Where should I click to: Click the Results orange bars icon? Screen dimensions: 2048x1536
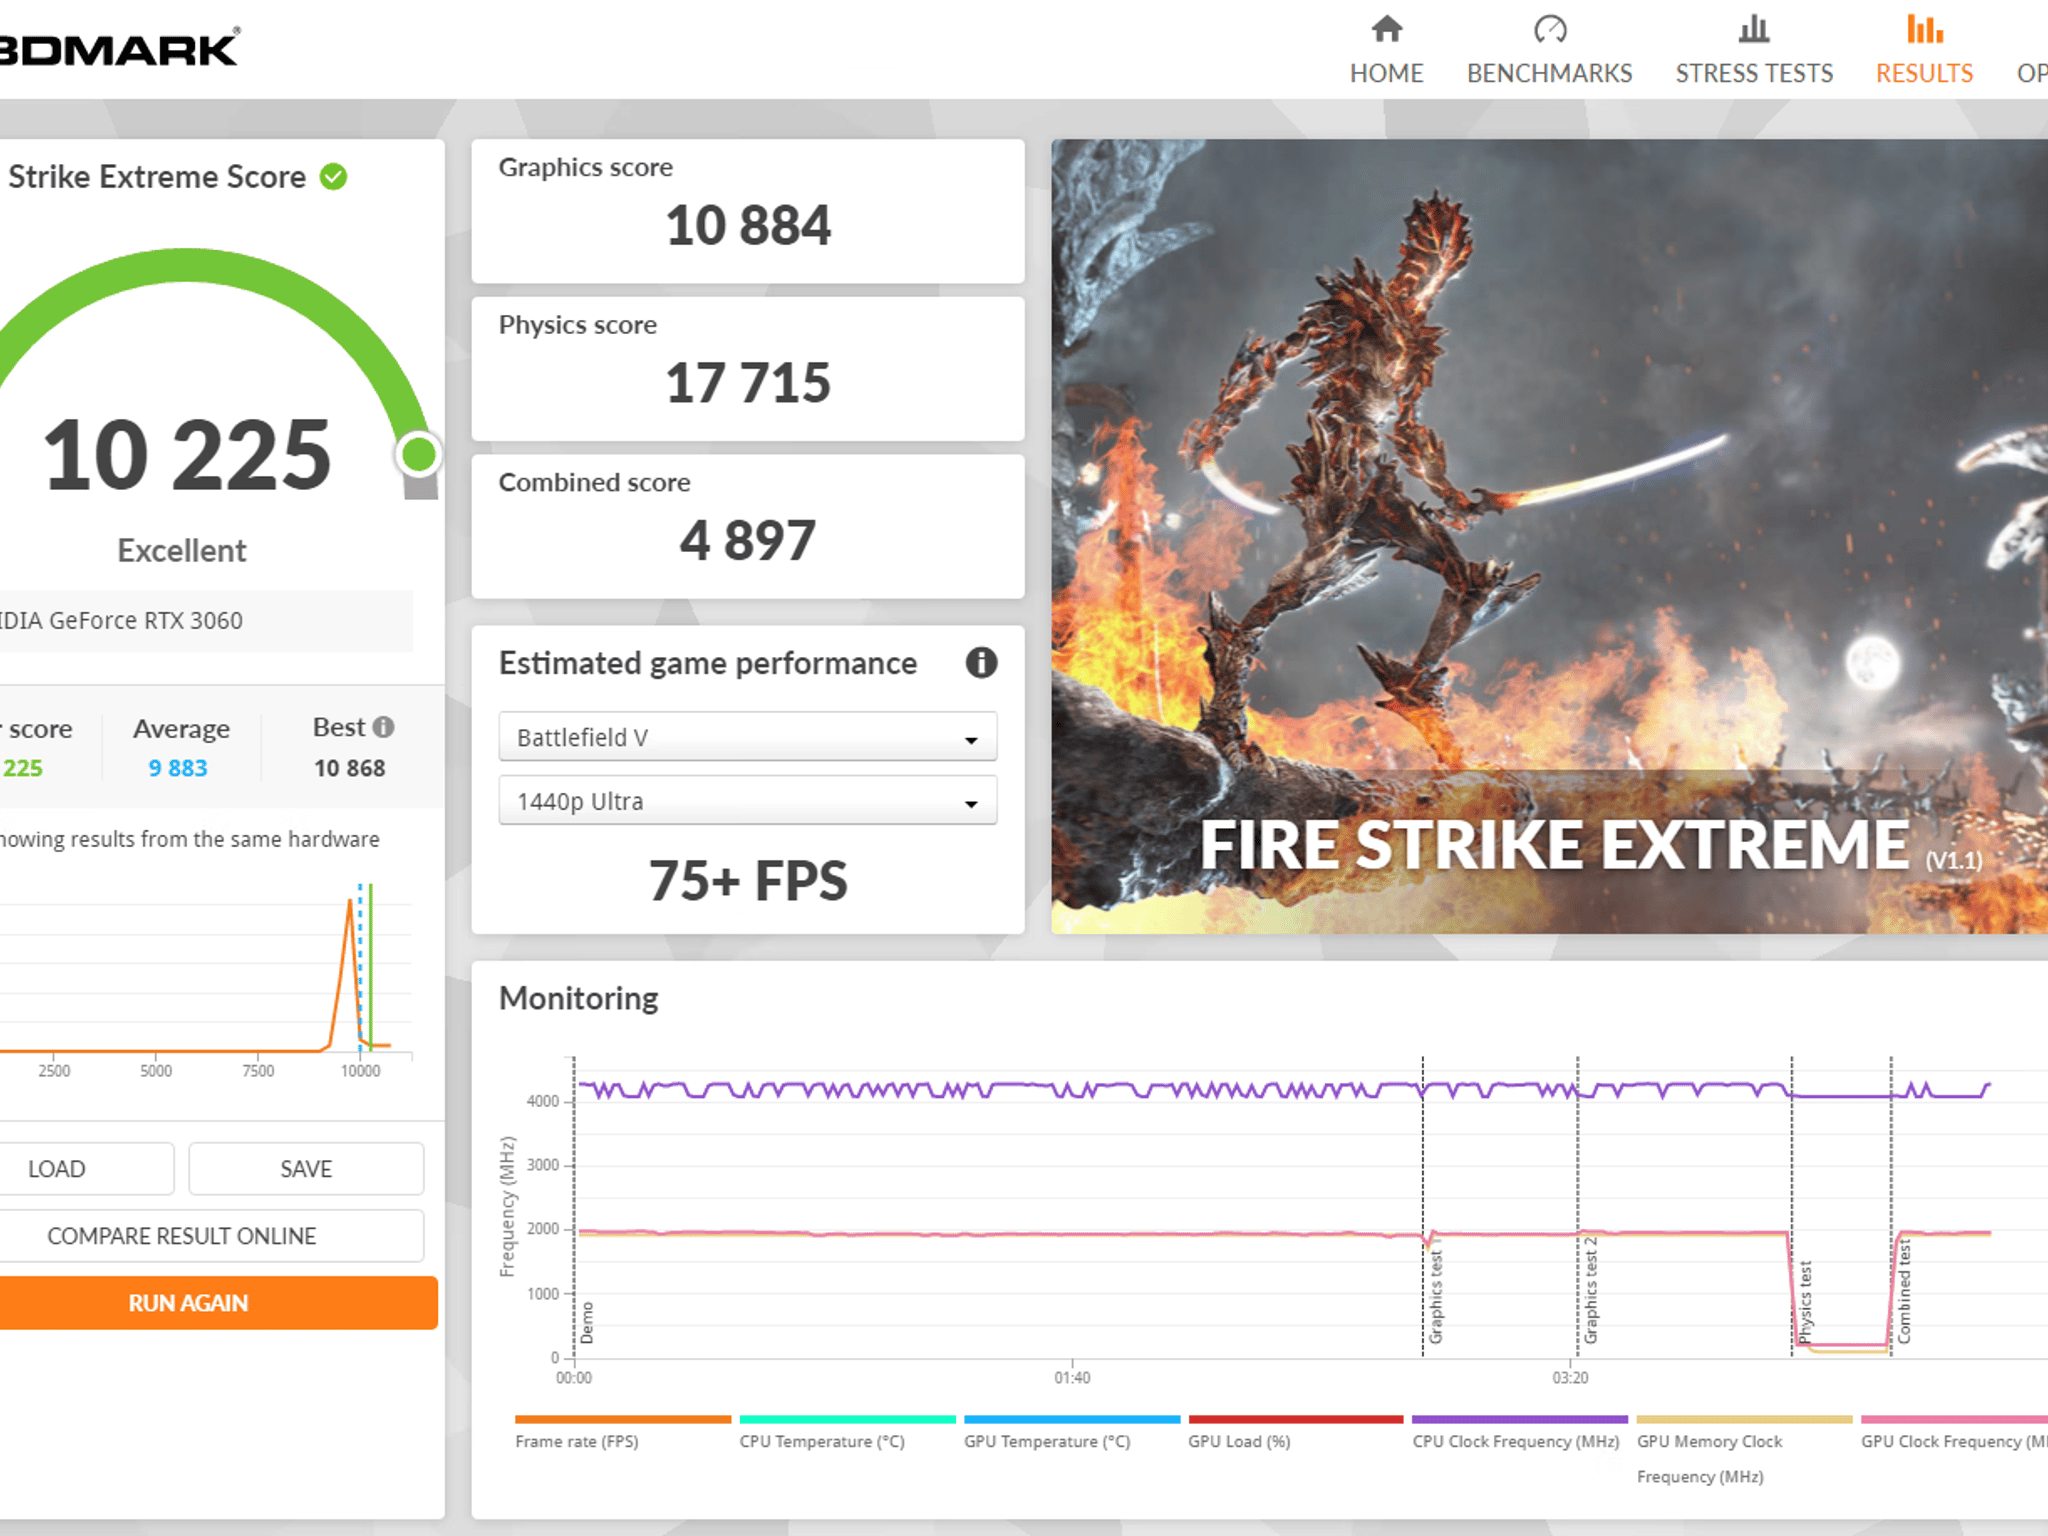click(x=1924, y=29)
